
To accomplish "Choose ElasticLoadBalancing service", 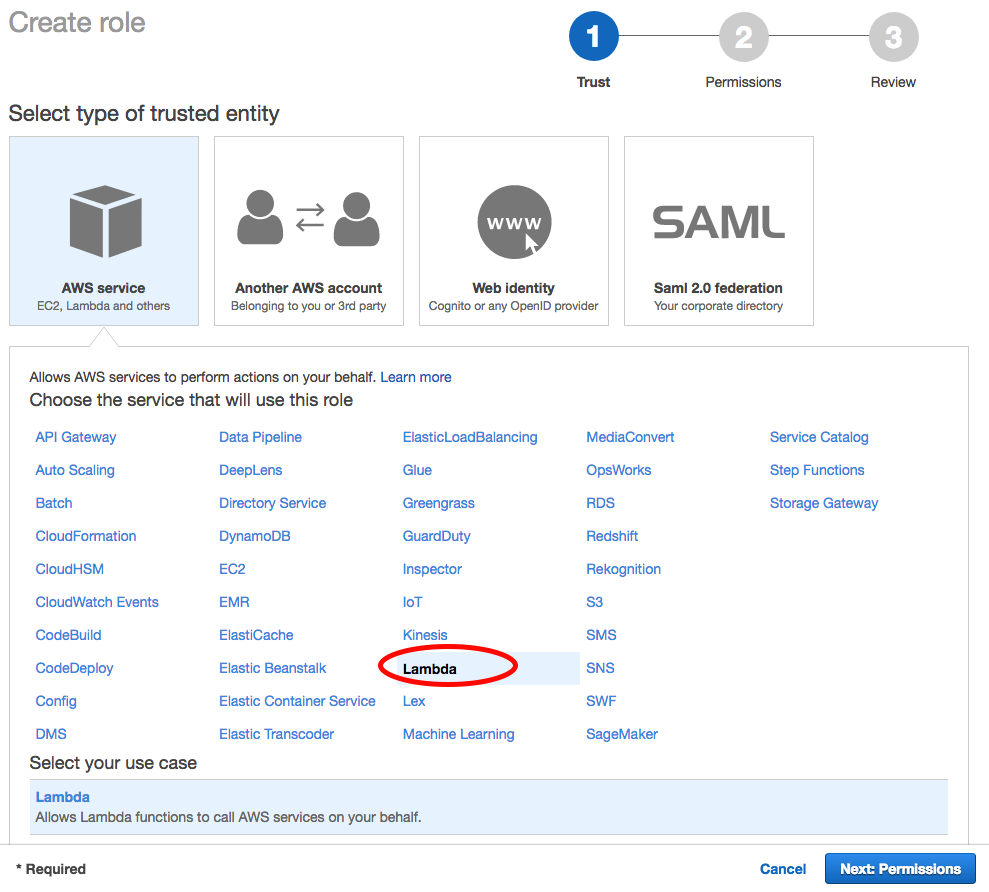I will point(470,437).
